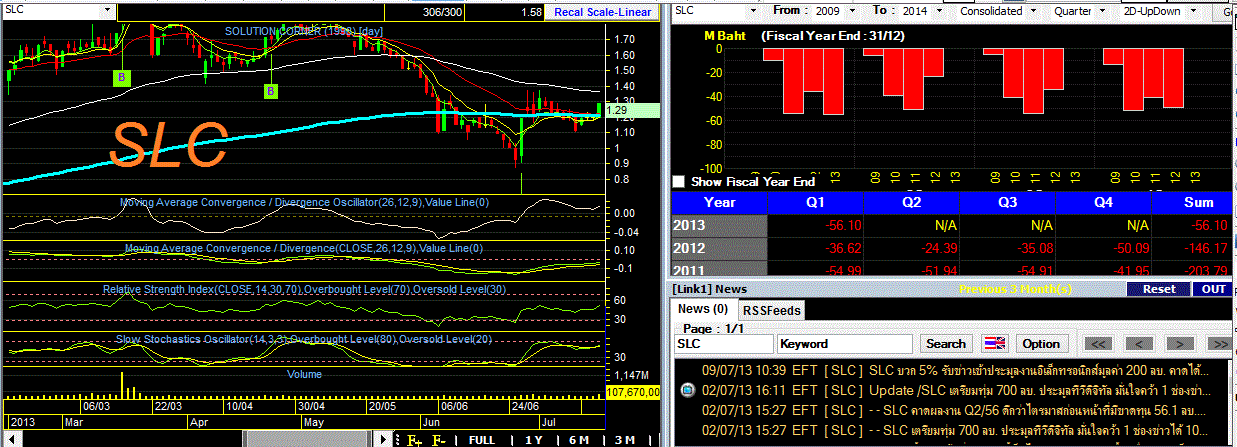Switch to the RSSFeeds tab
The width and height of the screenshot is (1237, 447).
point(771,310)
